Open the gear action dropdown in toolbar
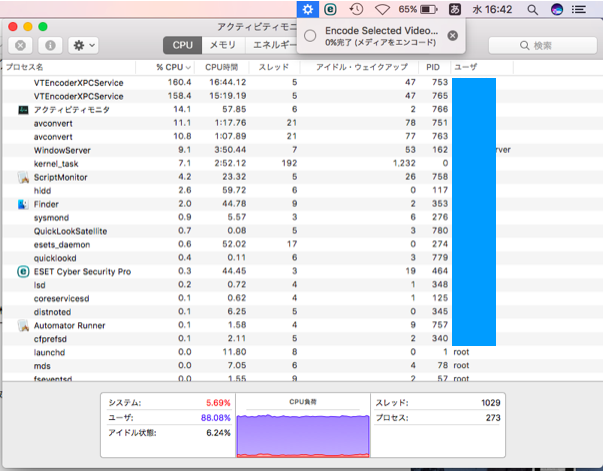This screenshot has height=472, width=605. point(82,46)
